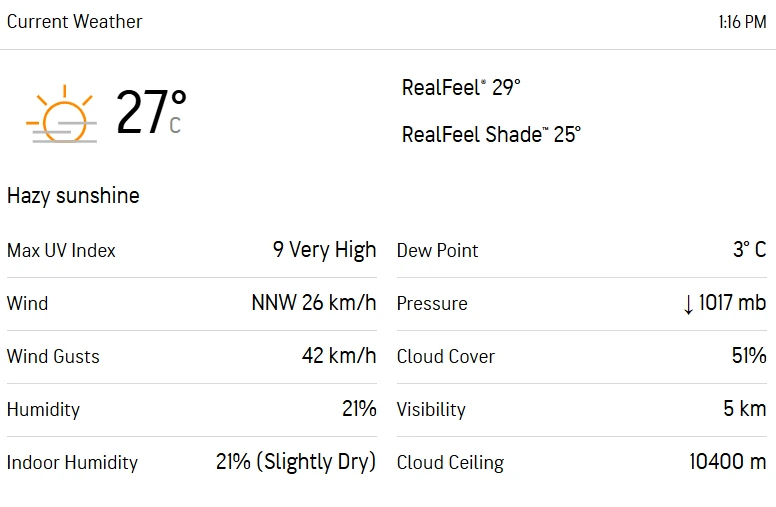Click the Visibility 5 km value

pos(745,408)
